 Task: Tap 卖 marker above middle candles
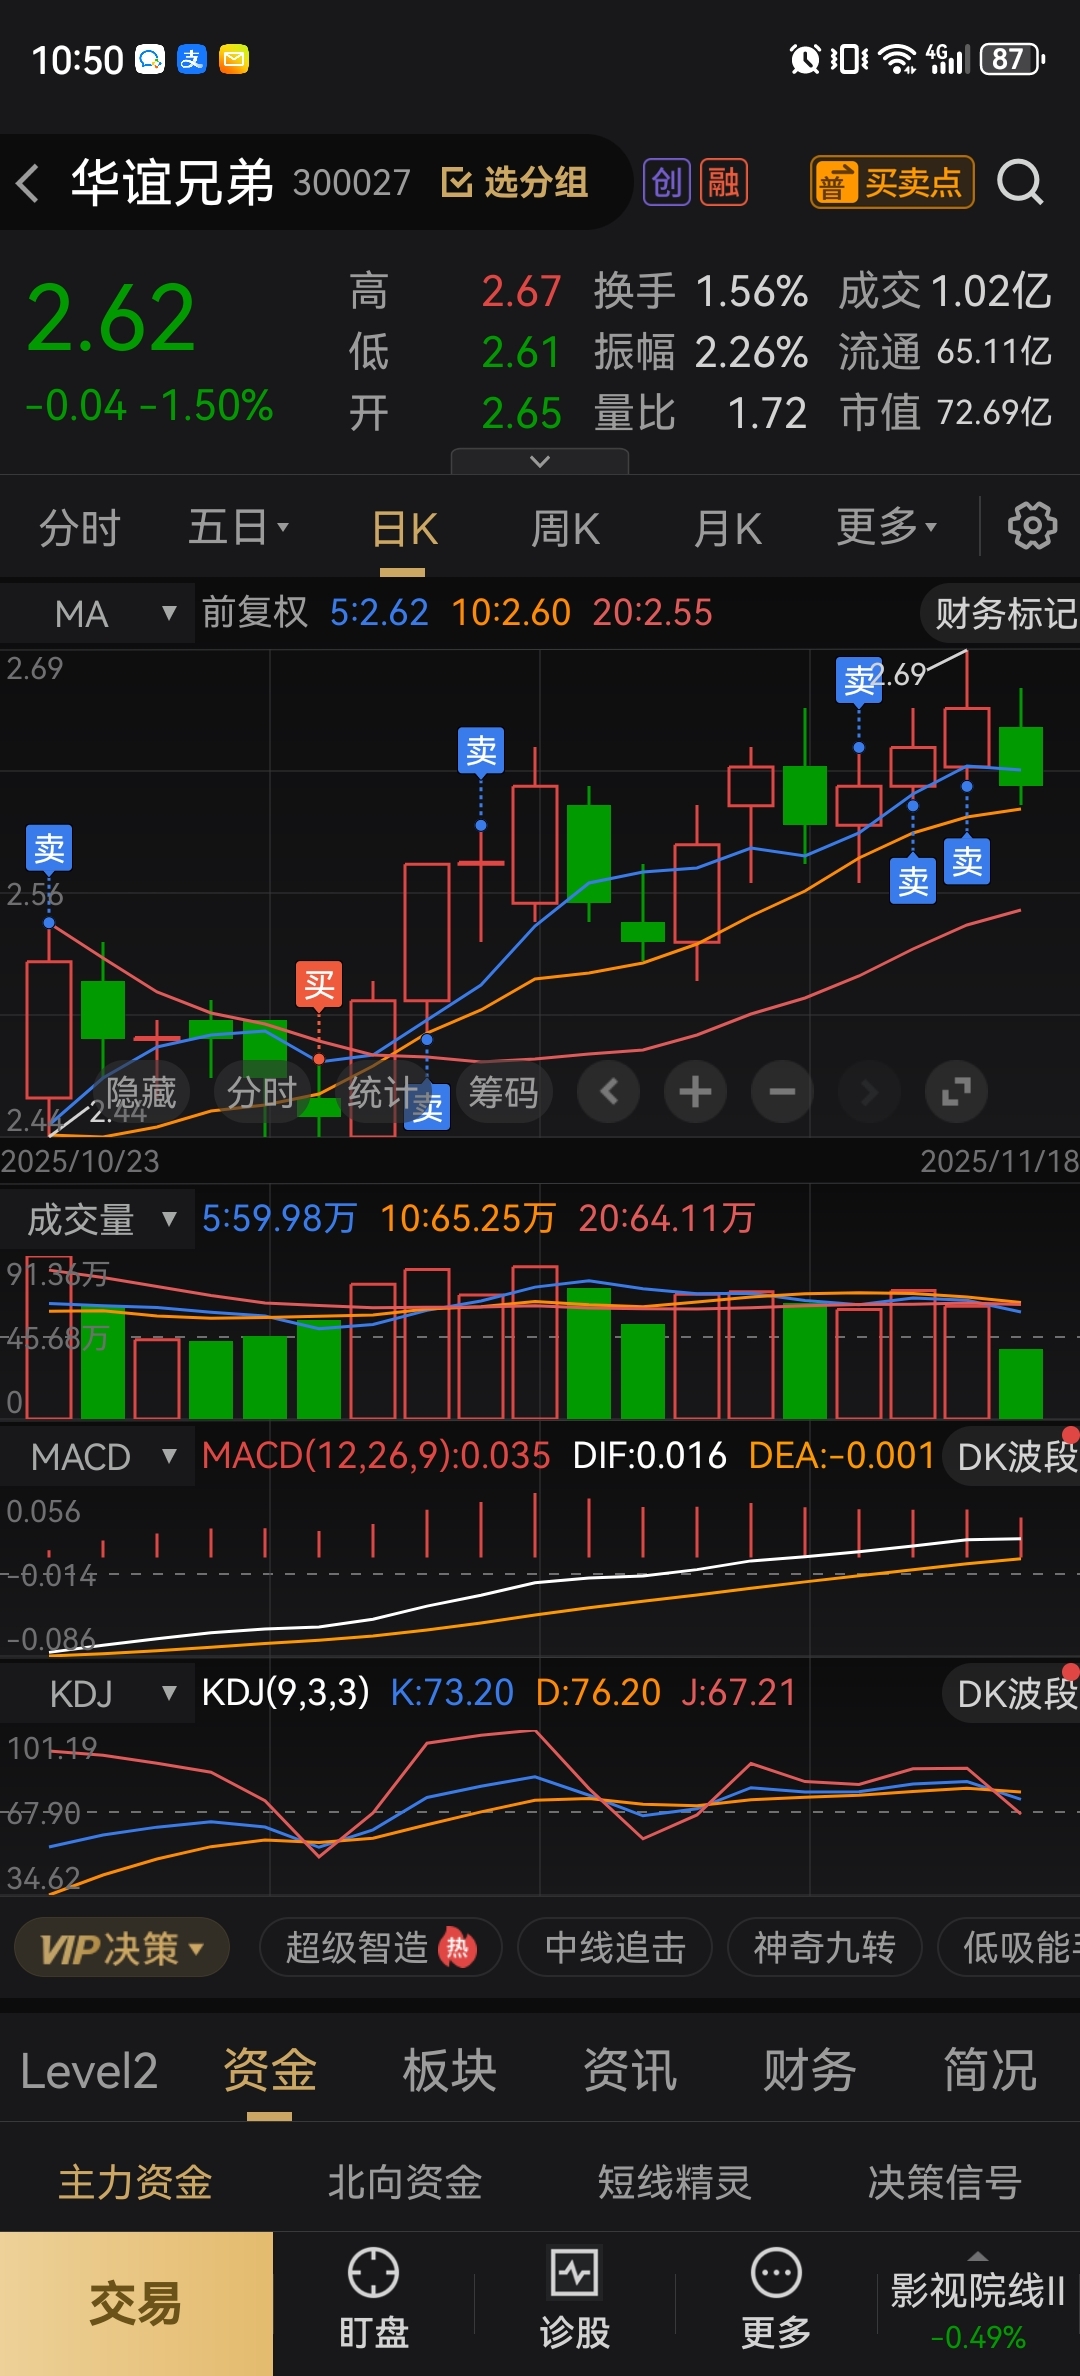pyautogui.click(x=481, y=750)
